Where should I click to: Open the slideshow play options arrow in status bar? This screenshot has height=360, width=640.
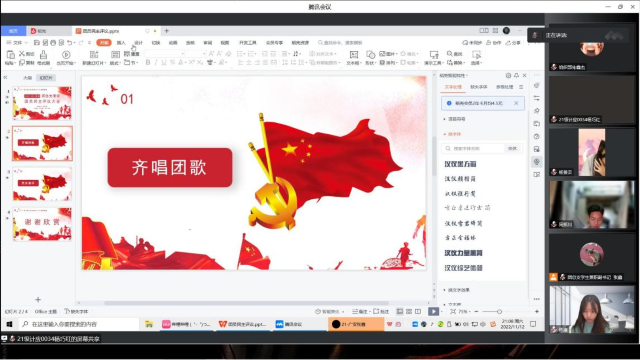[442, 311]
